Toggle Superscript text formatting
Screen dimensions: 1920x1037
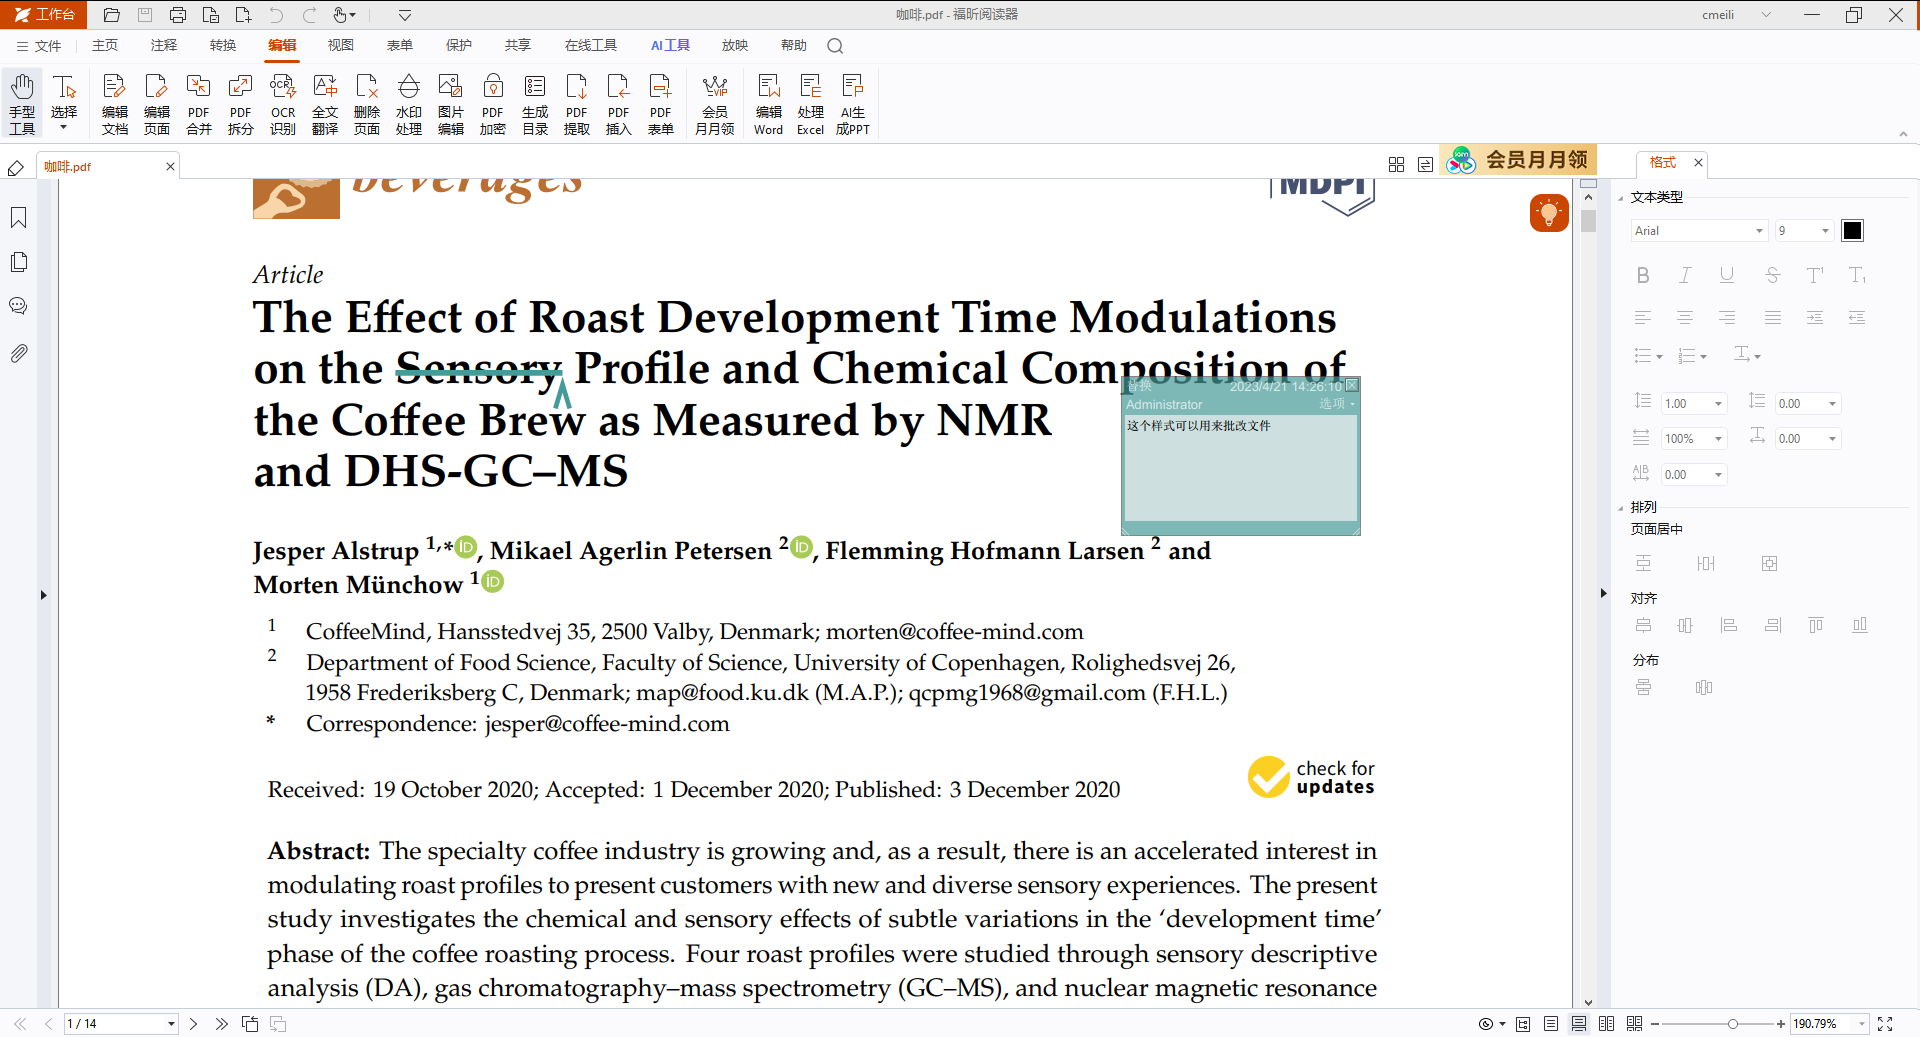1815,275
